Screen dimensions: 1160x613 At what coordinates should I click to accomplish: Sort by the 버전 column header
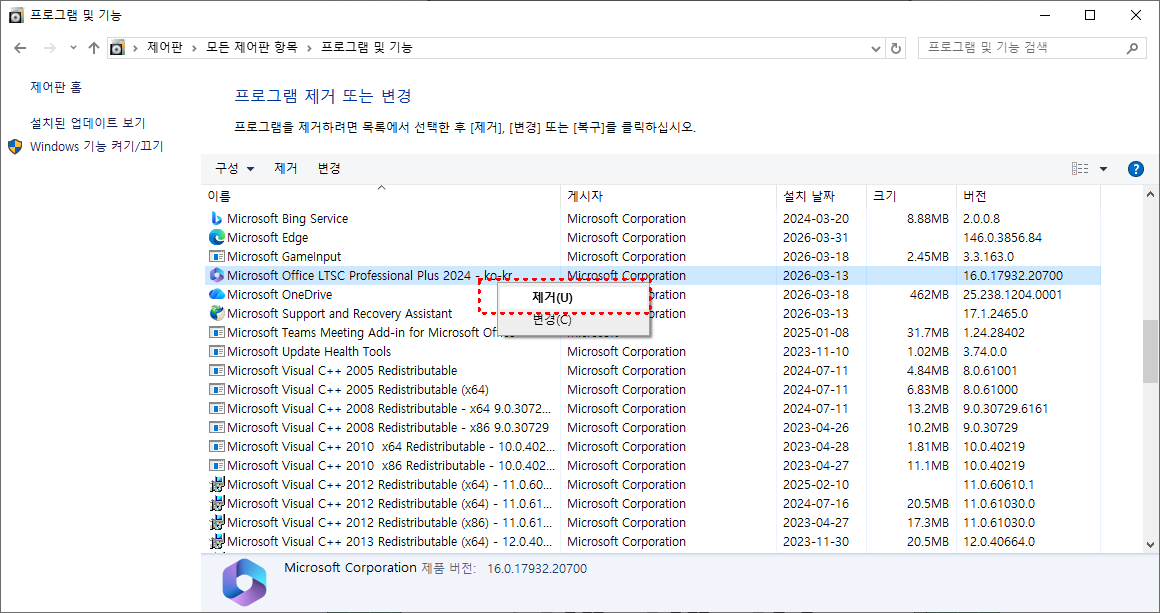[1028, 197]
